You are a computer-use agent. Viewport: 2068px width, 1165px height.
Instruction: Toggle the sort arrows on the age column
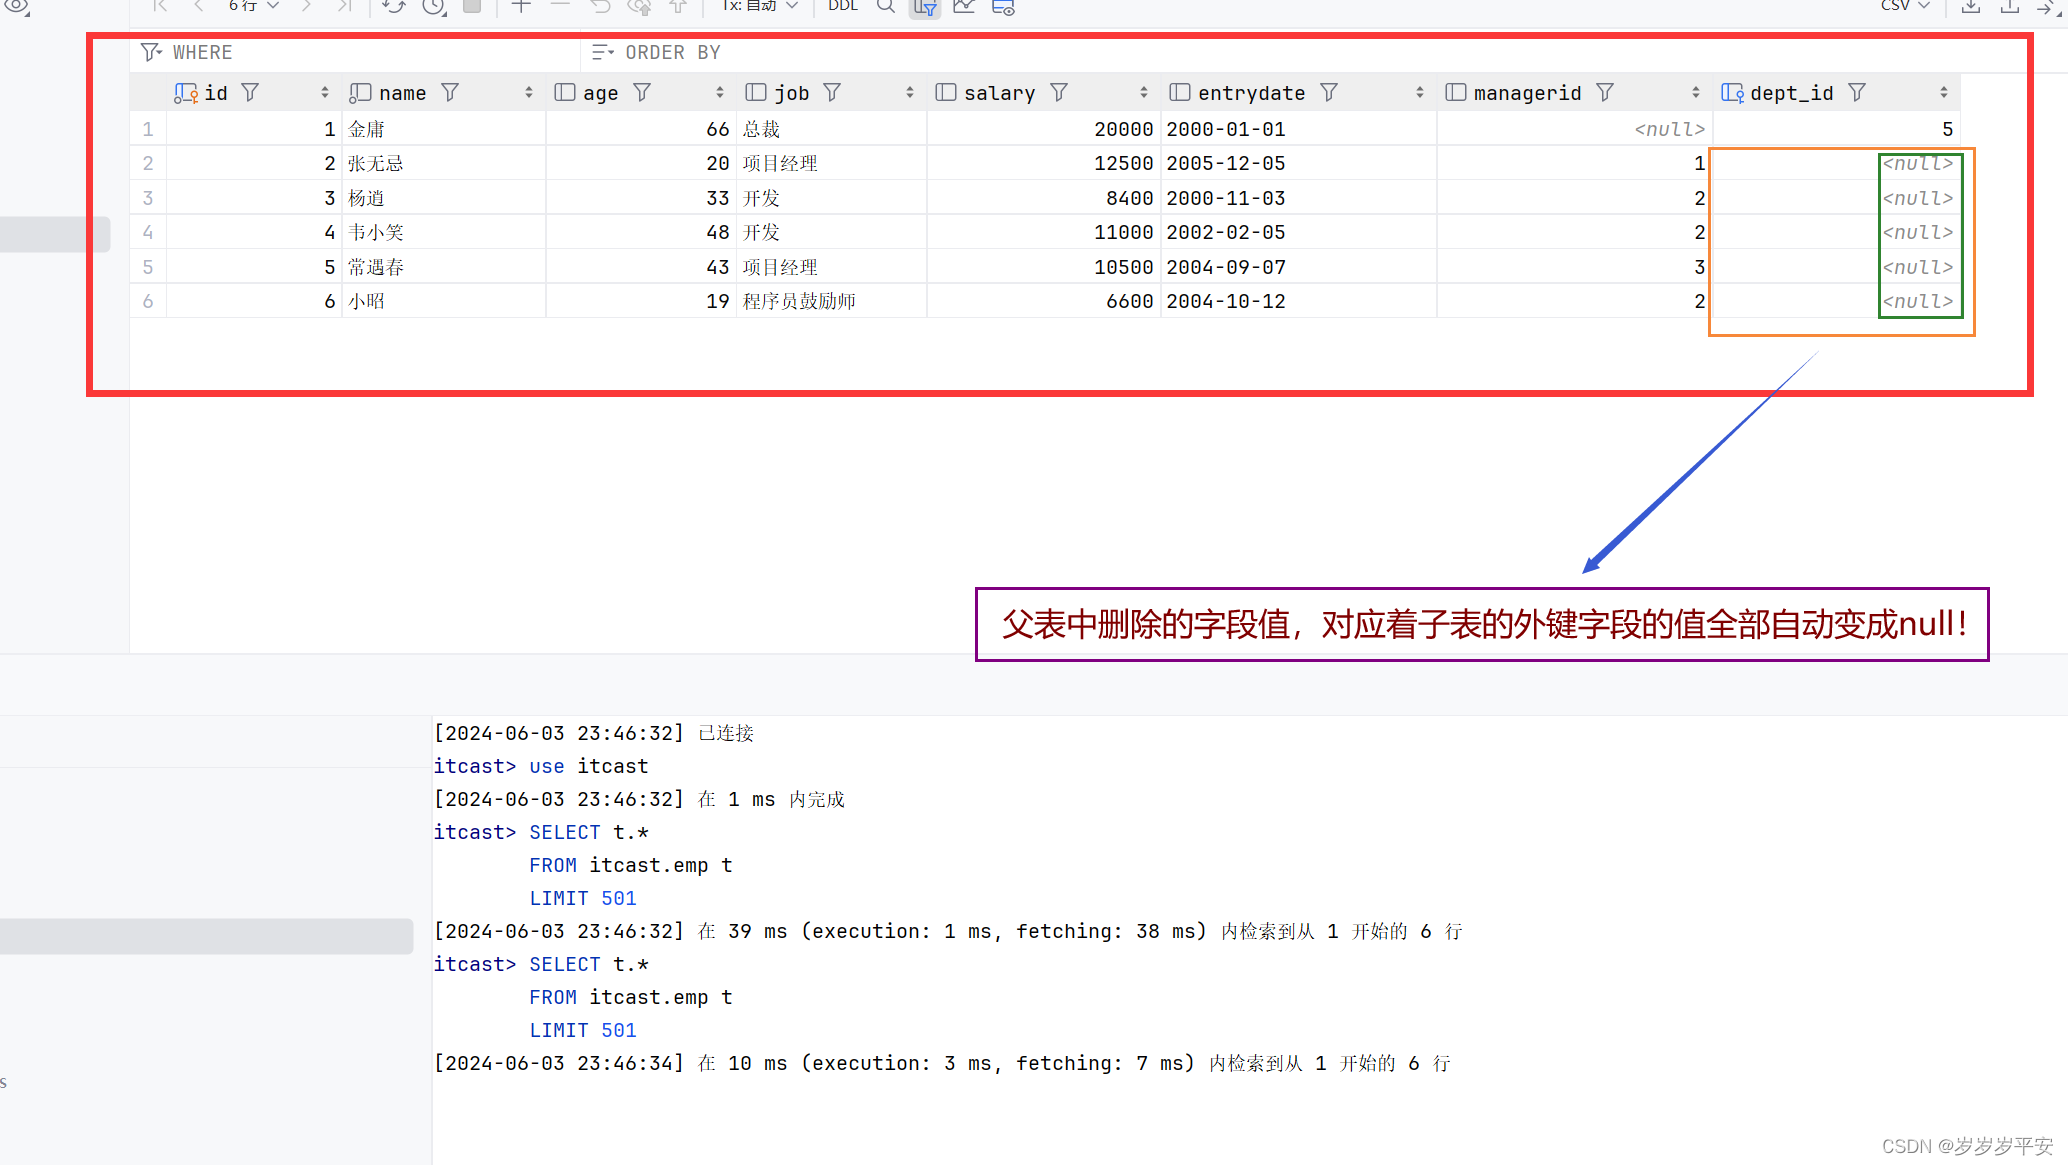[x=719, y=93]
